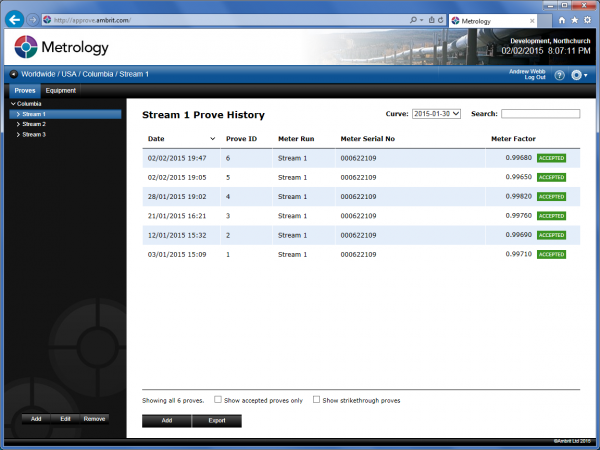Click the USA breadcrumb link
Screen dimensions: 600x450
point(69,74)
